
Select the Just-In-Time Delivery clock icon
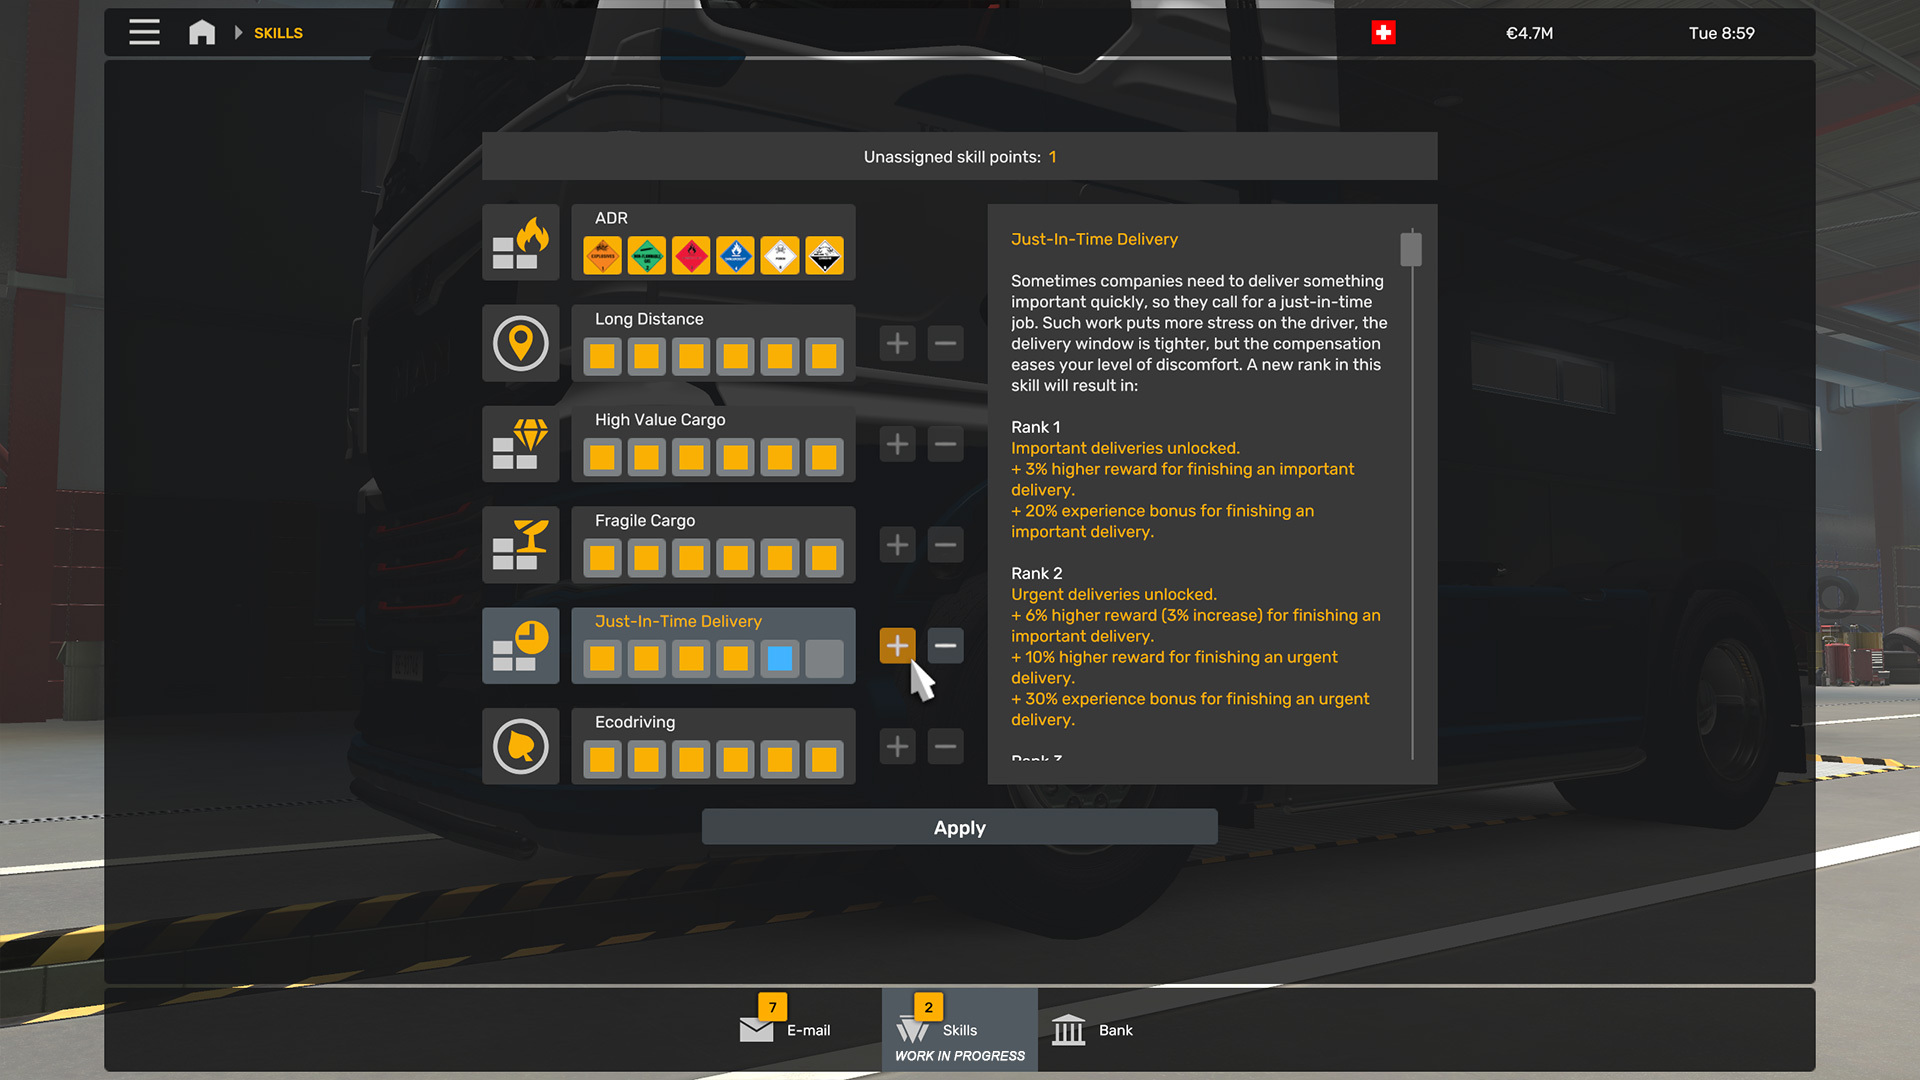pos(520,646)
